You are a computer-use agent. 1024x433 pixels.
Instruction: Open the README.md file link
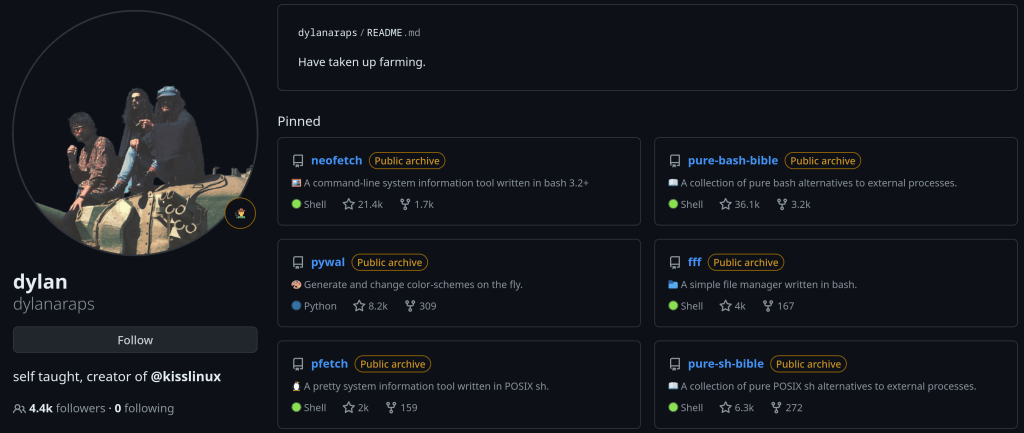coord(393,33)
